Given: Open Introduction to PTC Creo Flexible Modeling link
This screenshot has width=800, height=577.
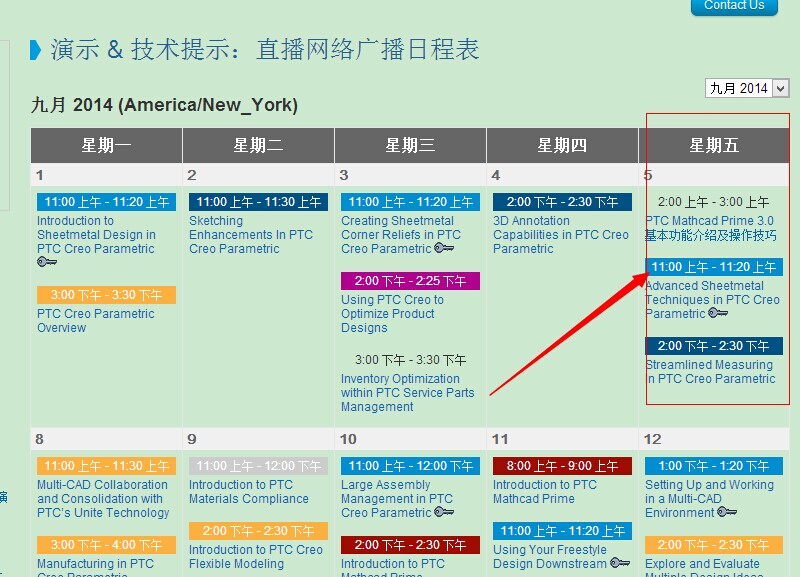Looking at the screenshot, I should click(x=256, y=557).
